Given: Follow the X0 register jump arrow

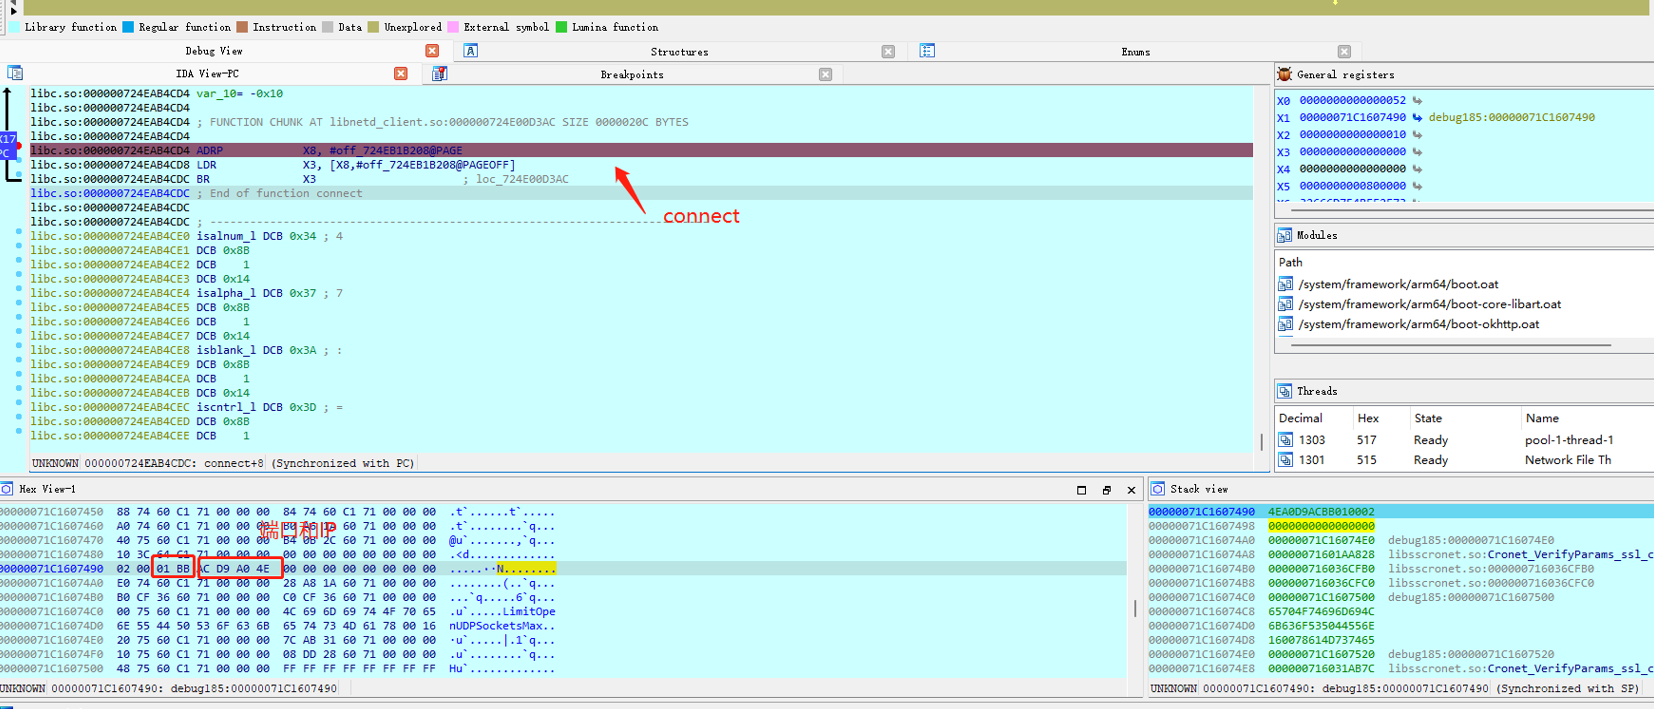Looking at the screenshot, I should (x=1417, y=100).
